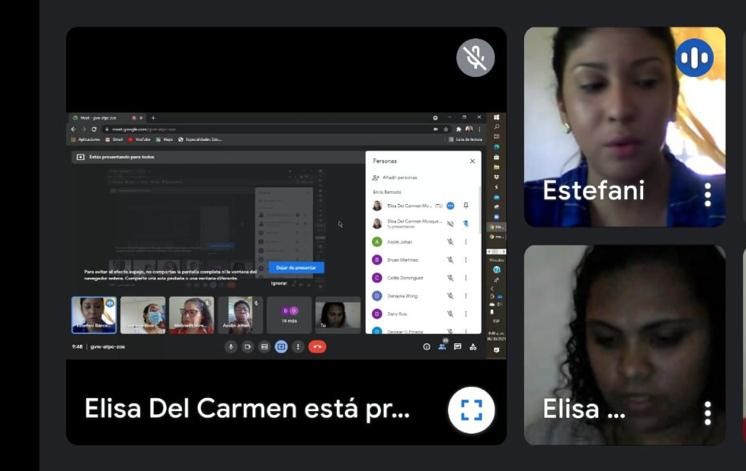Viewport: 746px width, 471px height.
Task: Open the chat icon in Meet toolbar
Action: click(457, 347)
